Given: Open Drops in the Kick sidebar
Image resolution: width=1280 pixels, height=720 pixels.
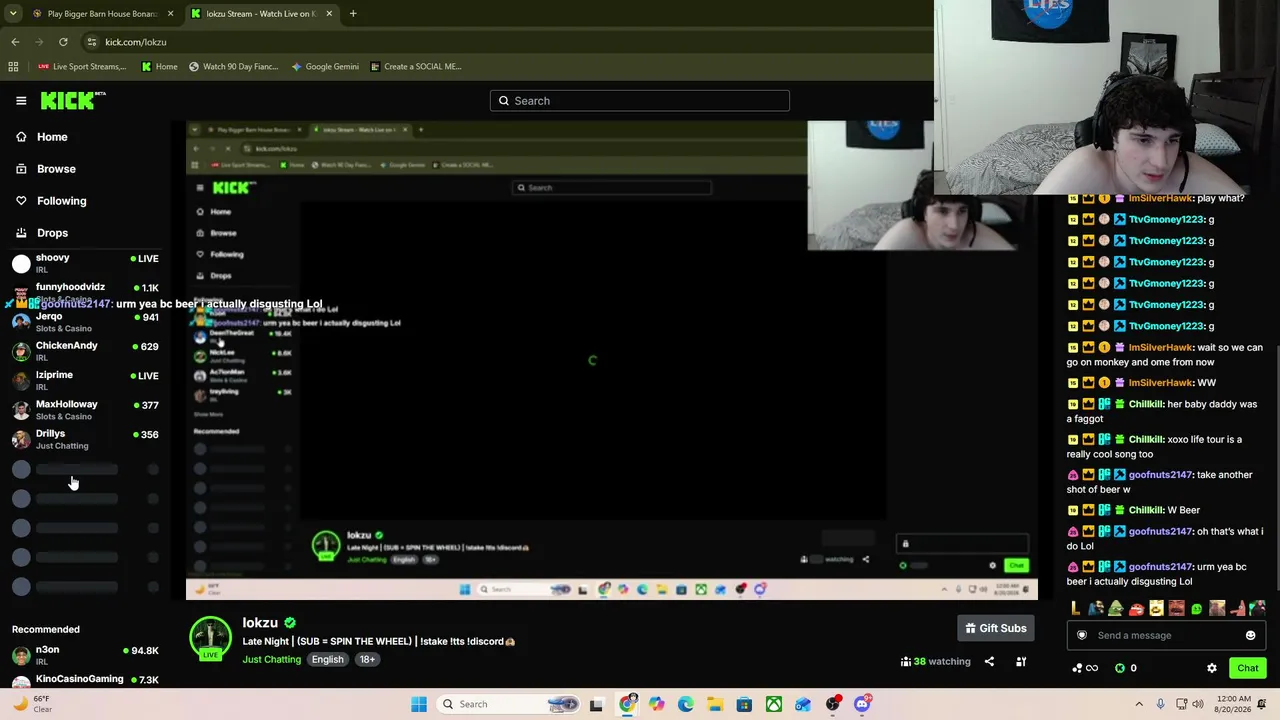Looking at the screenshot, I should 52,233.
